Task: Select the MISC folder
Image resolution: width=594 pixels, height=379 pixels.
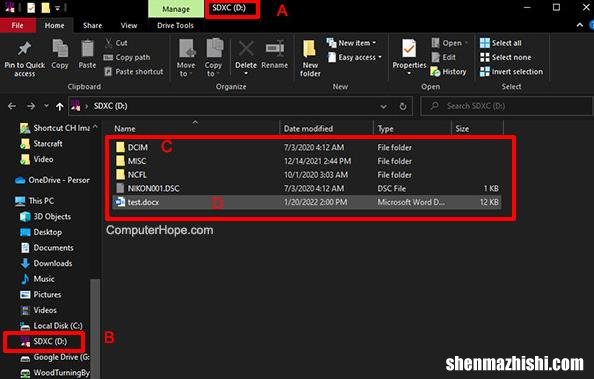Action: [x=306, y=161]
